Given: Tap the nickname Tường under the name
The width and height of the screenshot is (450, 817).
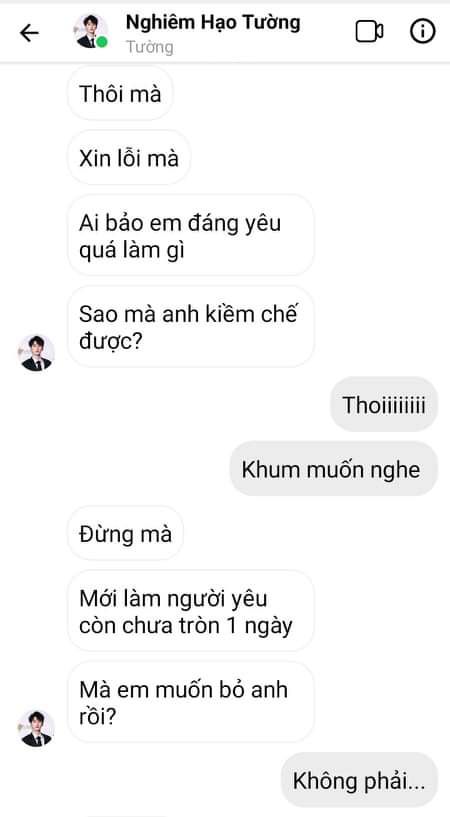Looking at the screenshot, I should pyautogui.click(x=149, y=47).
